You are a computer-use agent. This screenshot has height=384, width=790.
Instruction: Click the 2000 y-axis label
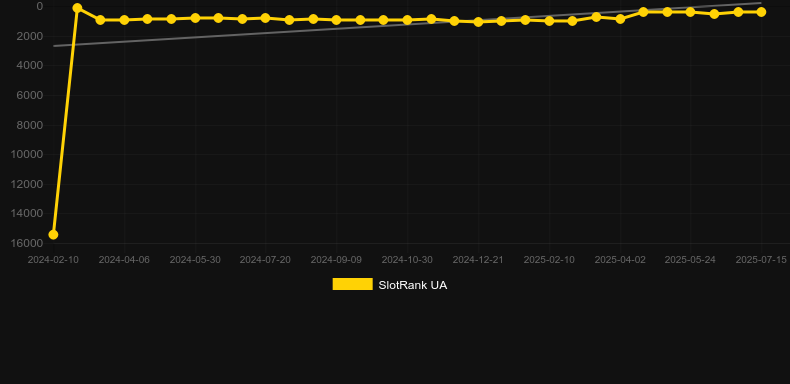pos(30,36)
